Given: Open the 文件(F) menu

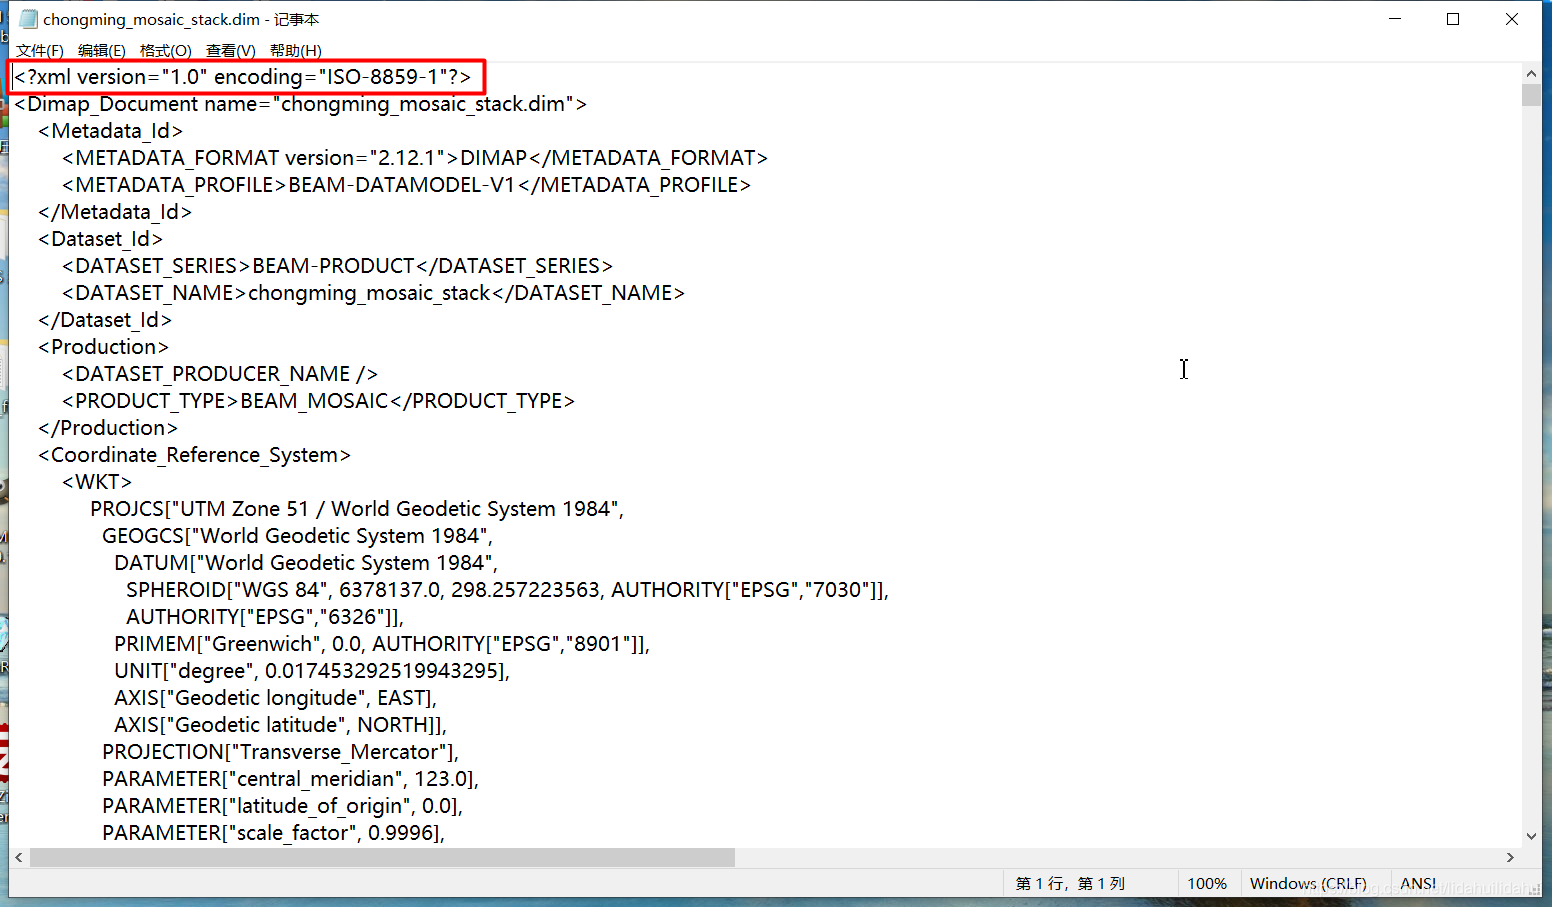Looking at the screenshot, I should [40, 51].
